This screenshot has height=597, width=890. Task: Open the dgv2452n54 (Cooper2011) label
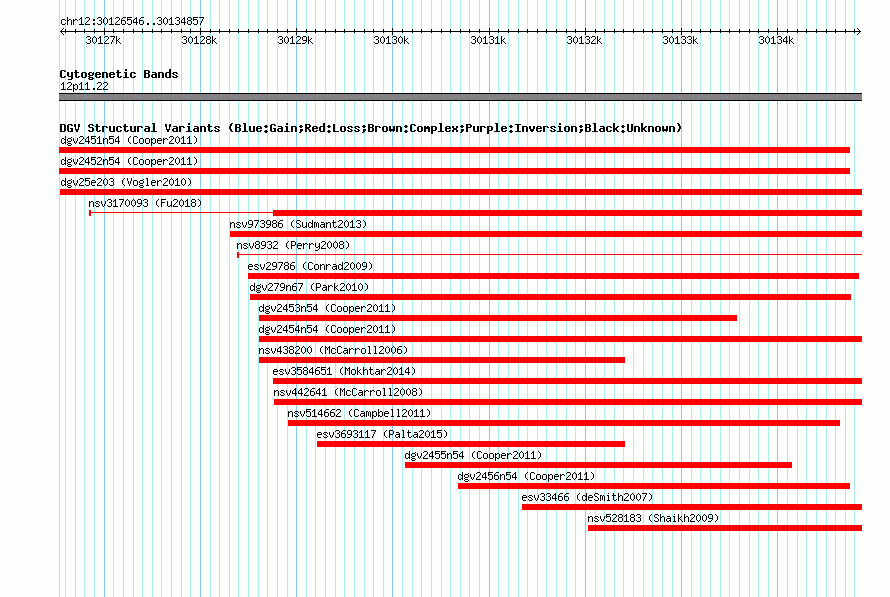pyautogui.click(x=129, y=161)
